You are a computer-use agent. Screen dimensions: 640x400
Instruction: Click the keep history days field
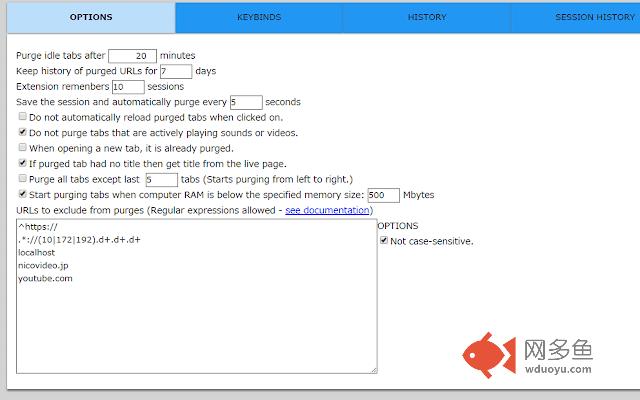176,71
